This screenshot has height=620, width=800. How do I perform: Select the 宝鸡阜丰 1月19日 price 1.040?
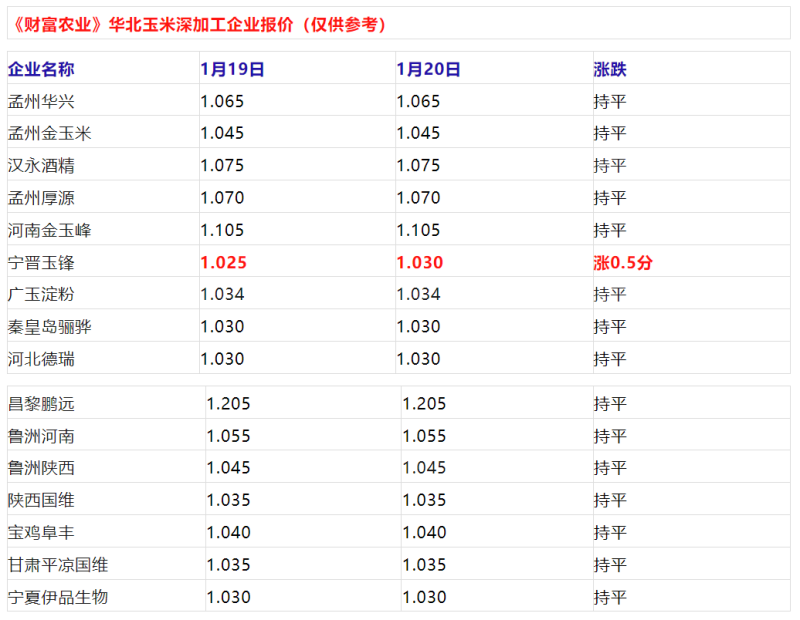click(228, 533)
